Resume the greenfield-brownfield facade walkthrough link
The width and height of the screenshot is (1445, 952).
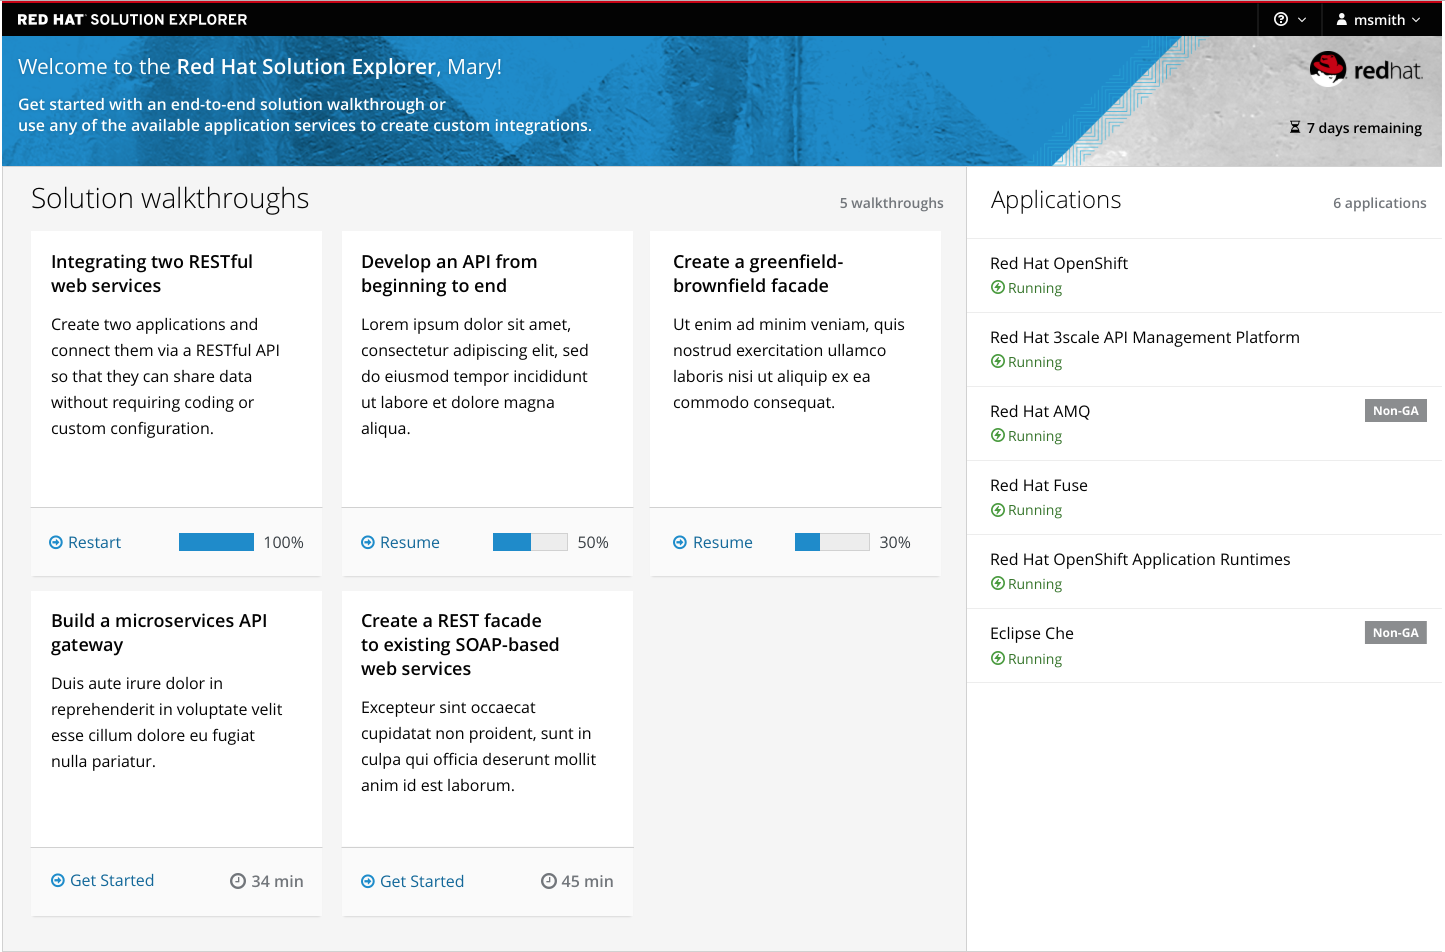[723, 542]
